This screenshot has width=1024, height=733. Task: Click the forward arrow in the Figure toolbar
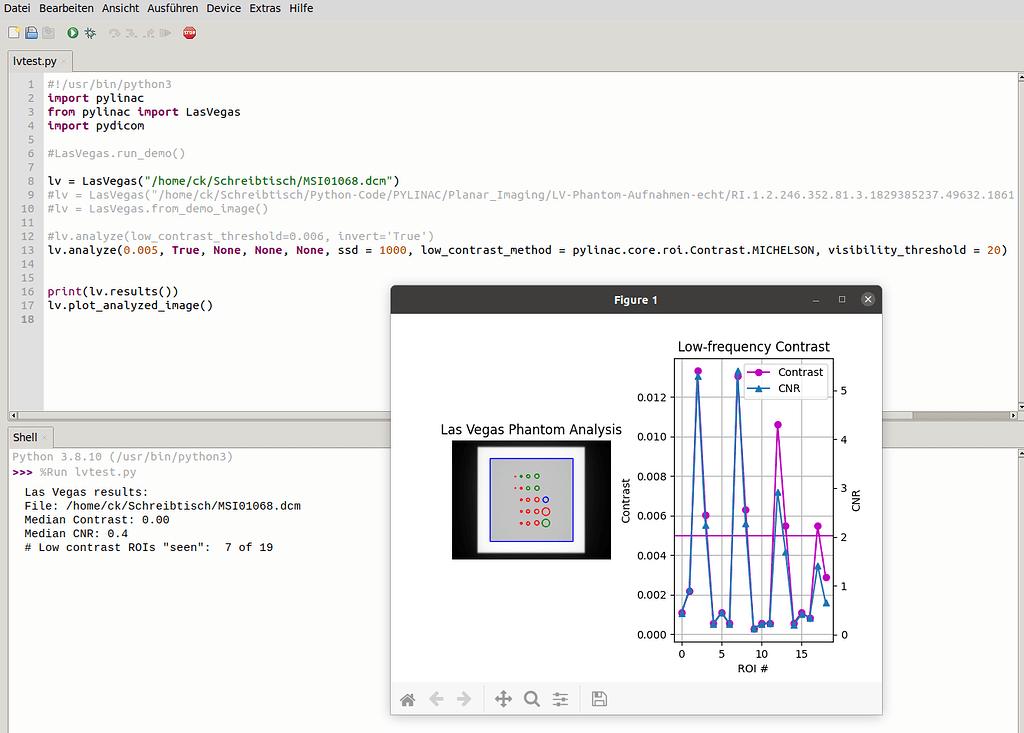click(x=464, y=699)
